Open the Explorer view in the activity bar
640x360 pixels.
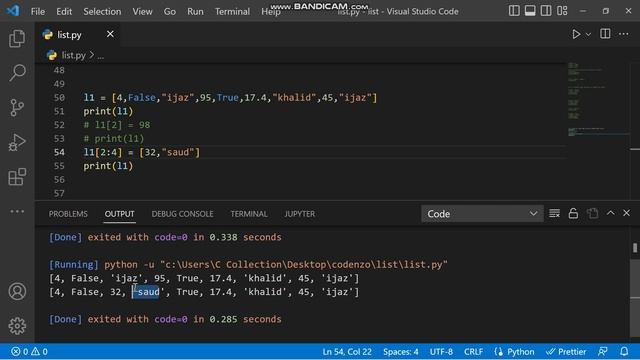tap(17, 38)
